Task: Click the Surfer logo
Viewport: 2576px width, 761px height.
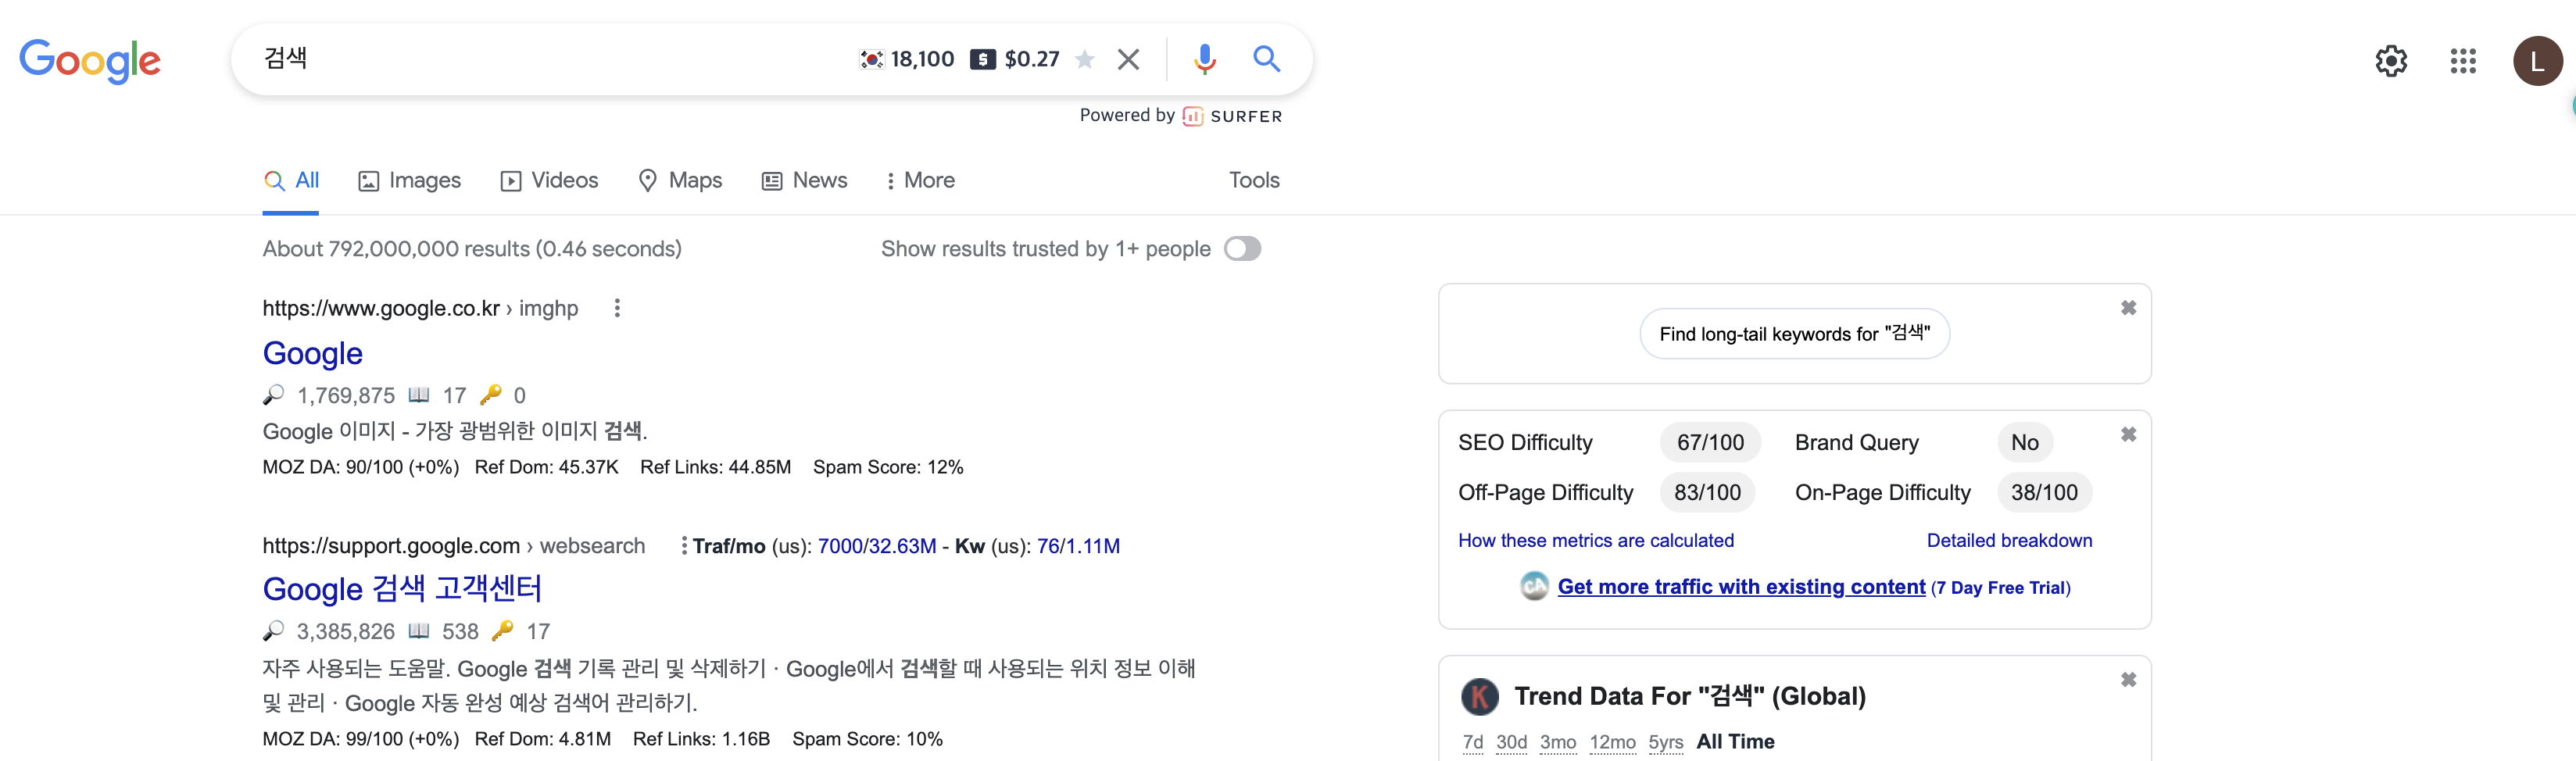Action: [1232, 116]
